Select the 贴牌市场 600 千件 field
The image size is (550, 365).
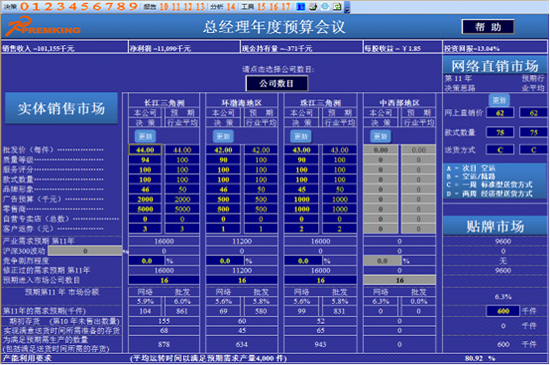(x=503, y=311)
